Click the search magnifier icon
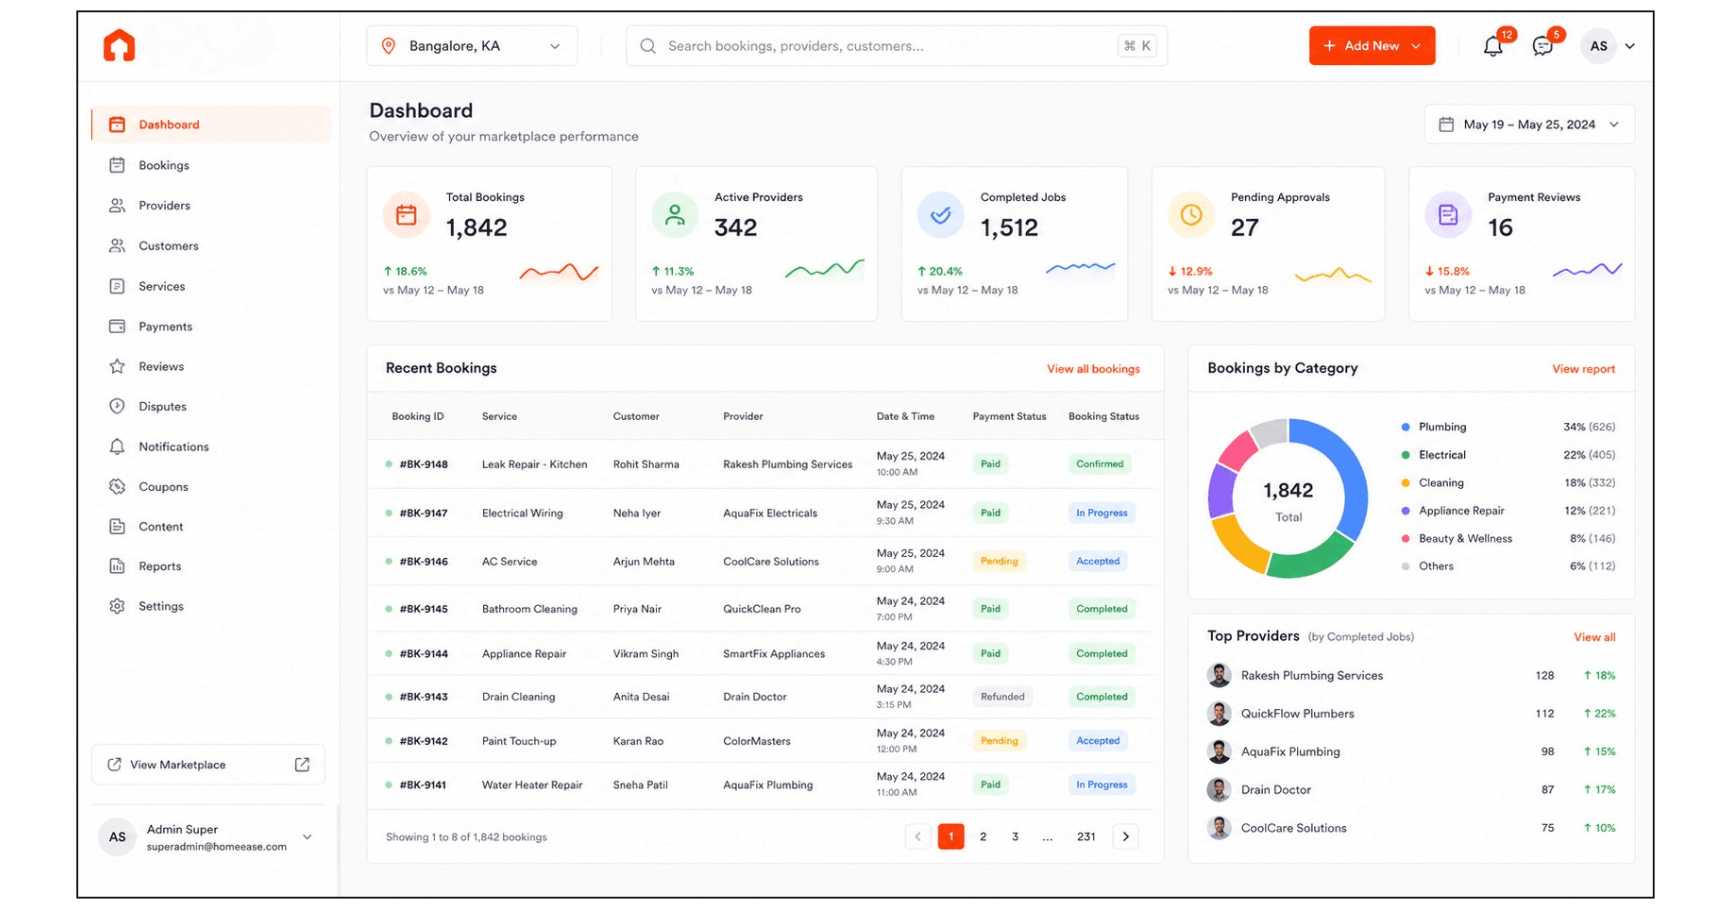 point(648,46)
